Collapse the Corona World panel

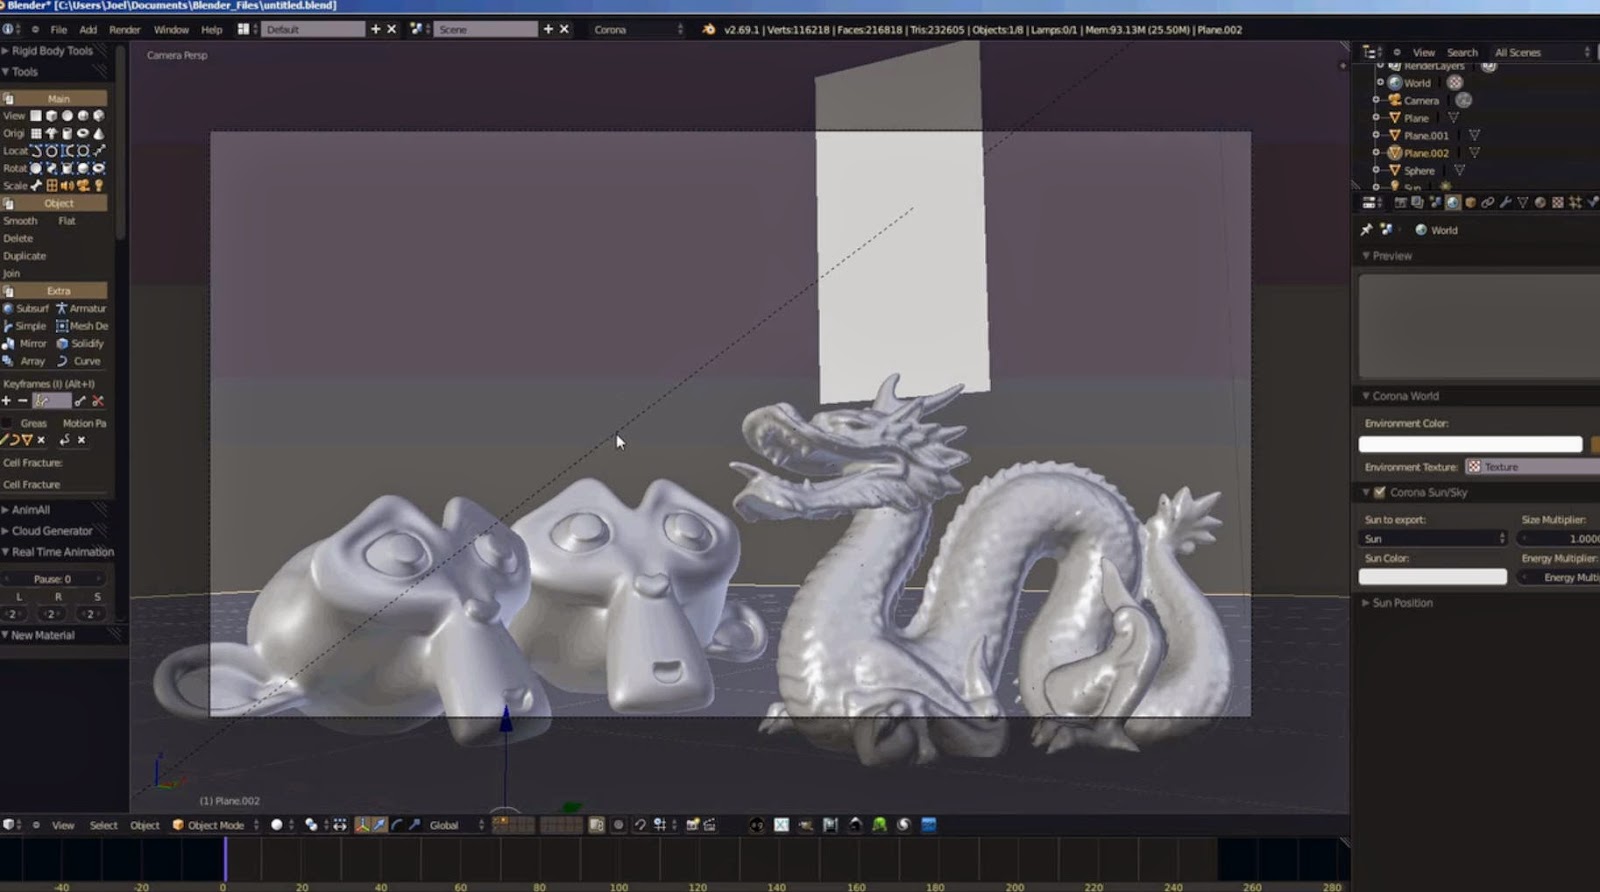click(1405, 396)
